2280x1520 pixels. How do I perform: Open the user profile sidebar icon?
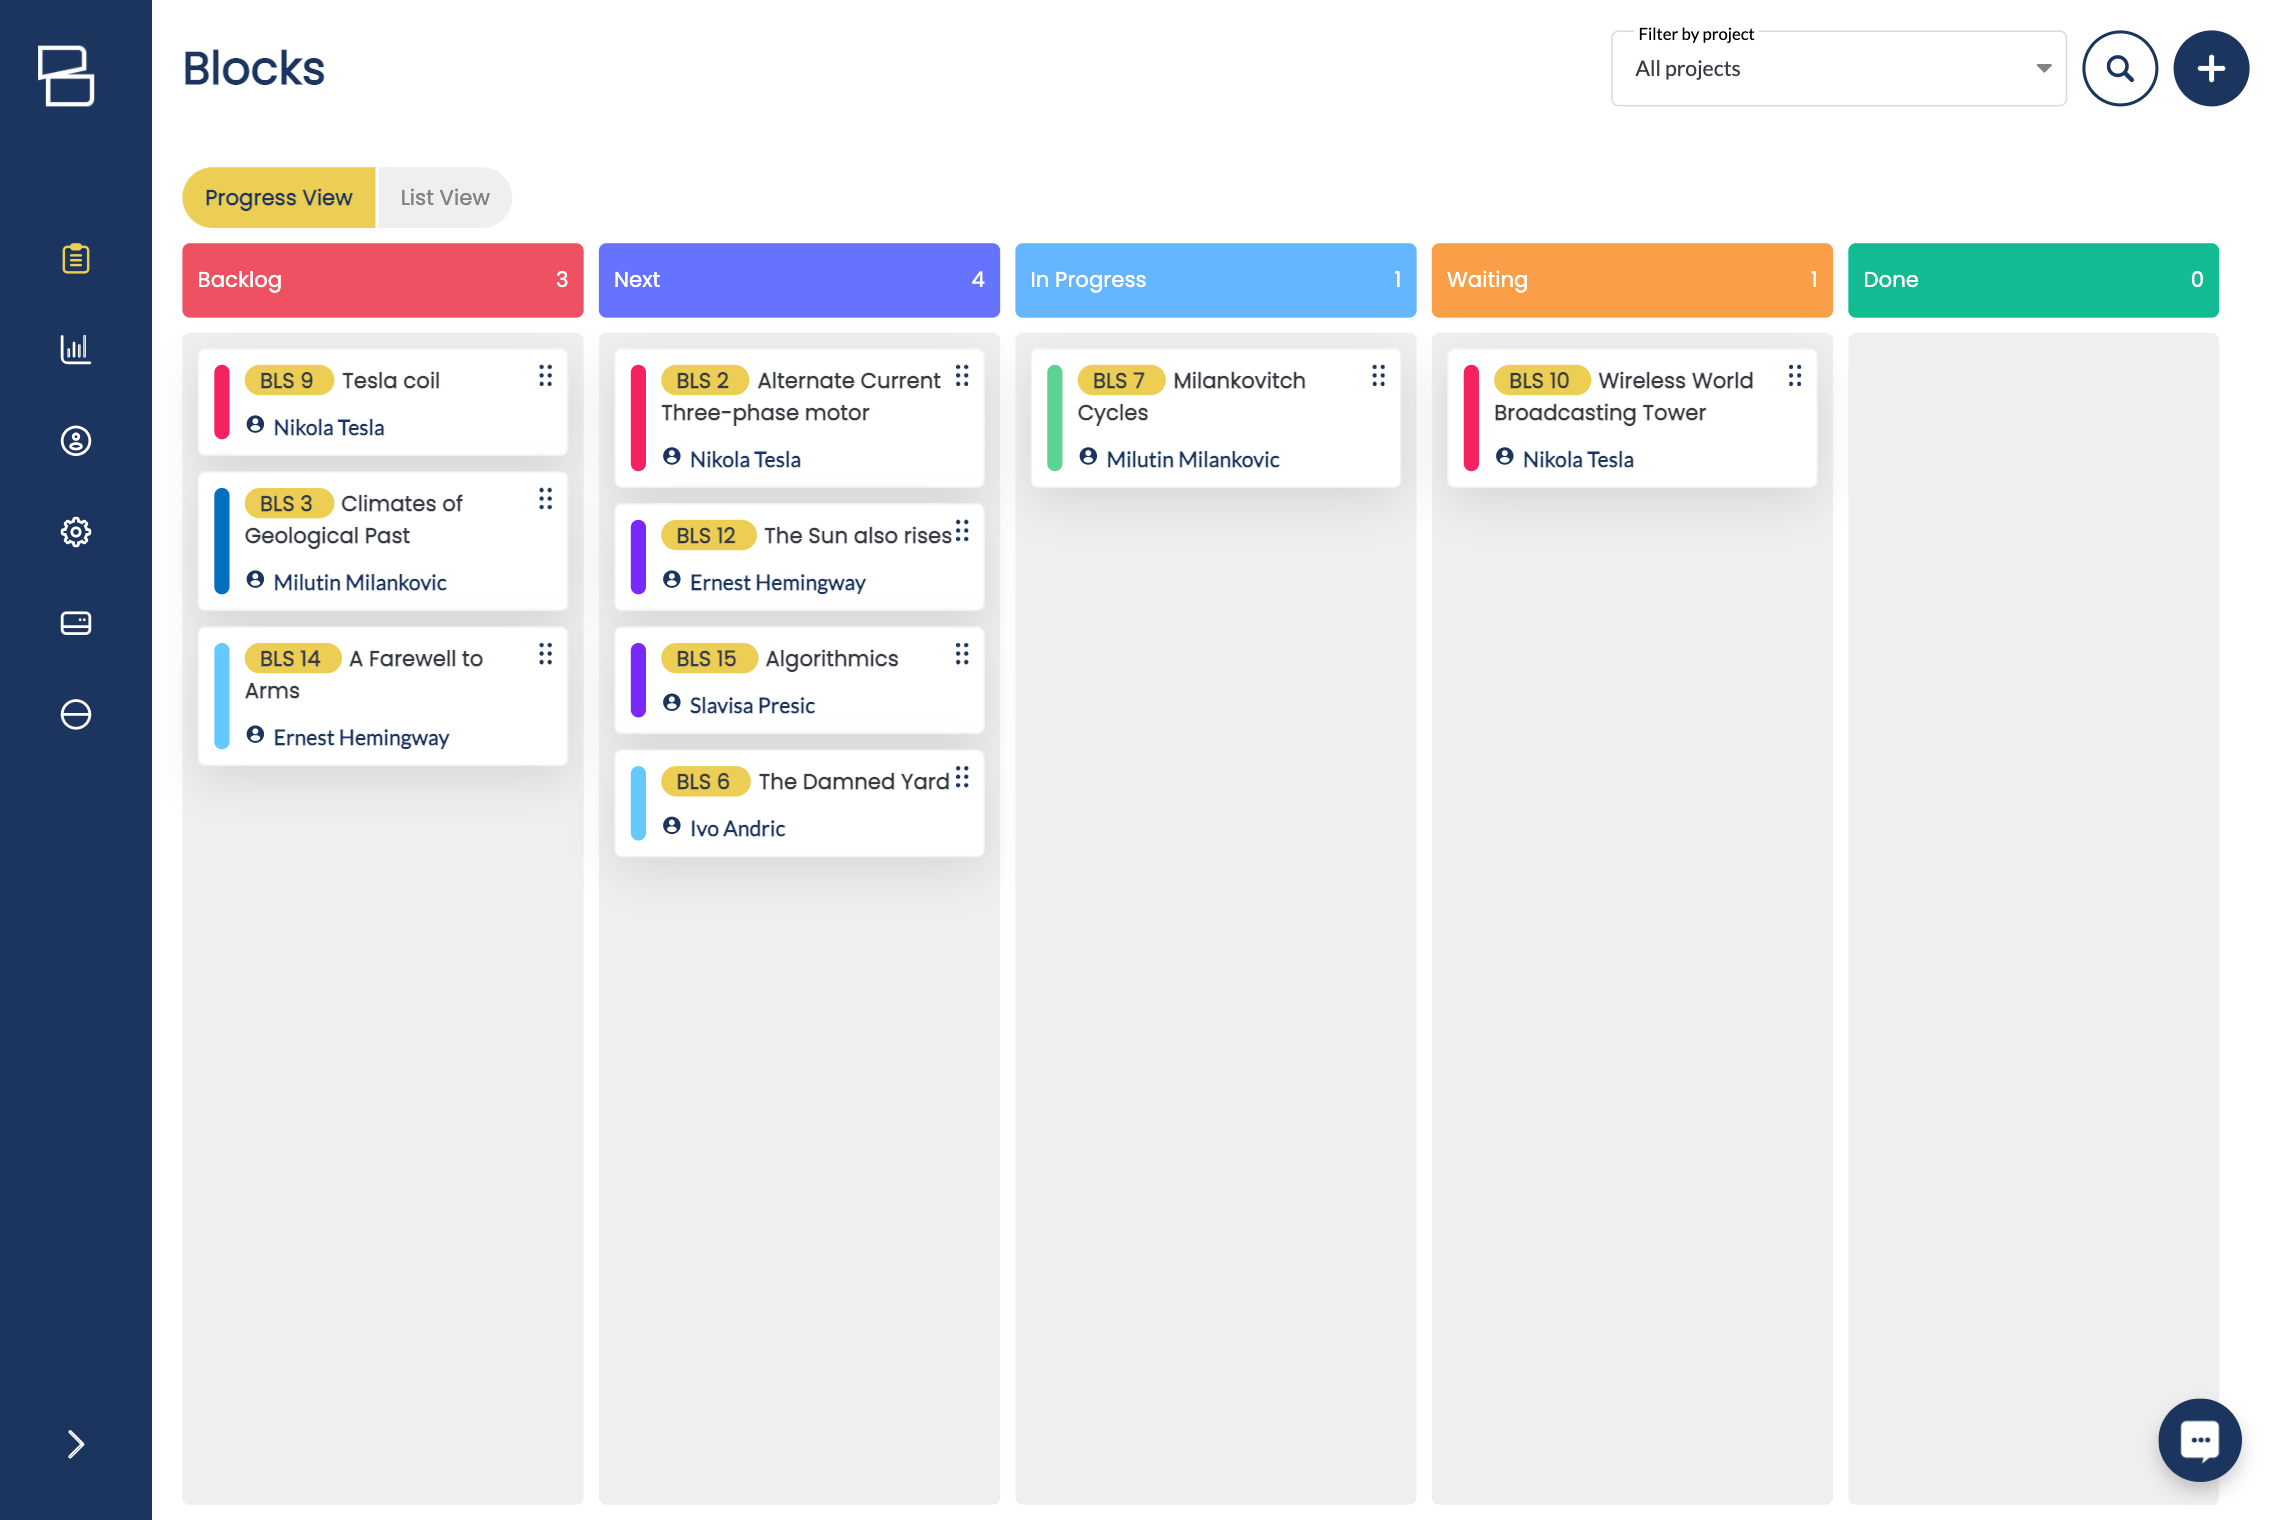(76, 441)
